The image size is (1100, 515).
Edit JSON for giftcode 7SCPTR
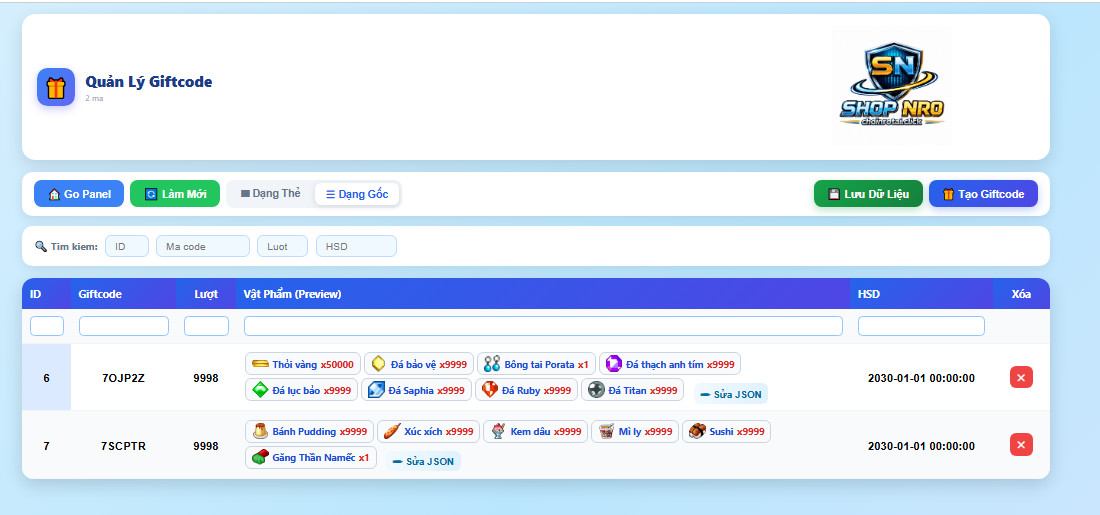tap(423, 462)
